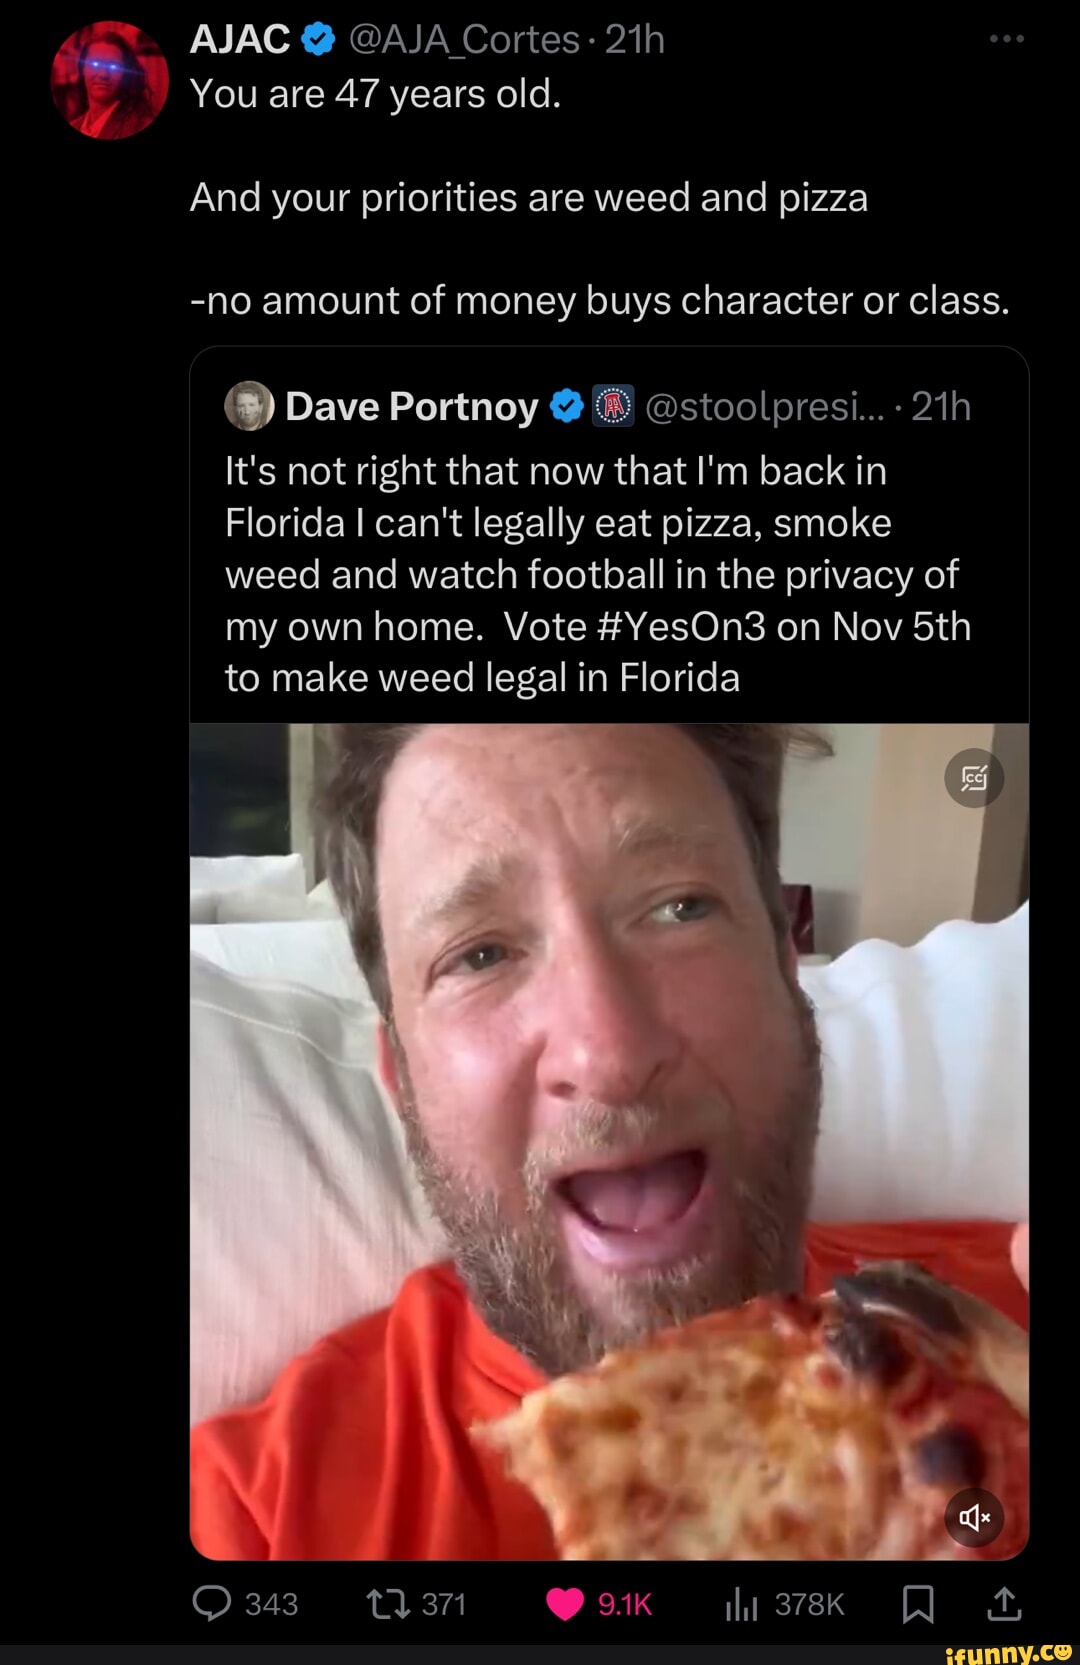Viewport: 1080px width, 1665px height.
Task: Share the tweet via upload icon
Action: pyautogui.click(x=1004, y=1603)
